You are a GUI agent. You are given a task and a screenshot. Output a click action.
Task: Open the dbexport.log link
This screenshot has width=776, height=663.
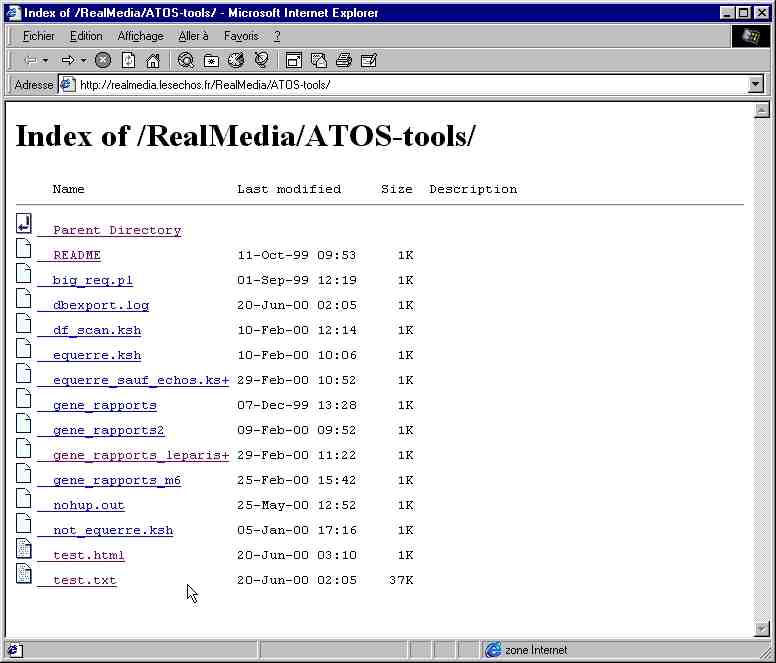coord(101,305)
